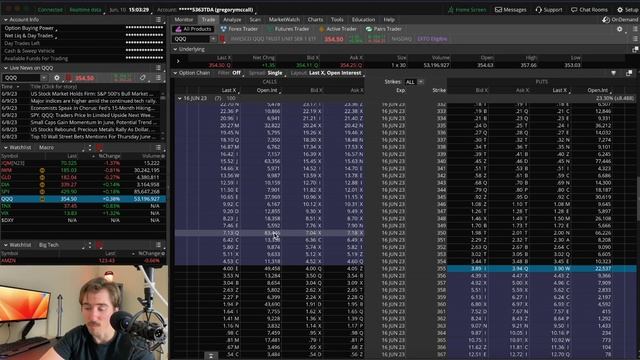
Task: Open the Pairs Trader subtab
Action: [384, 29]
